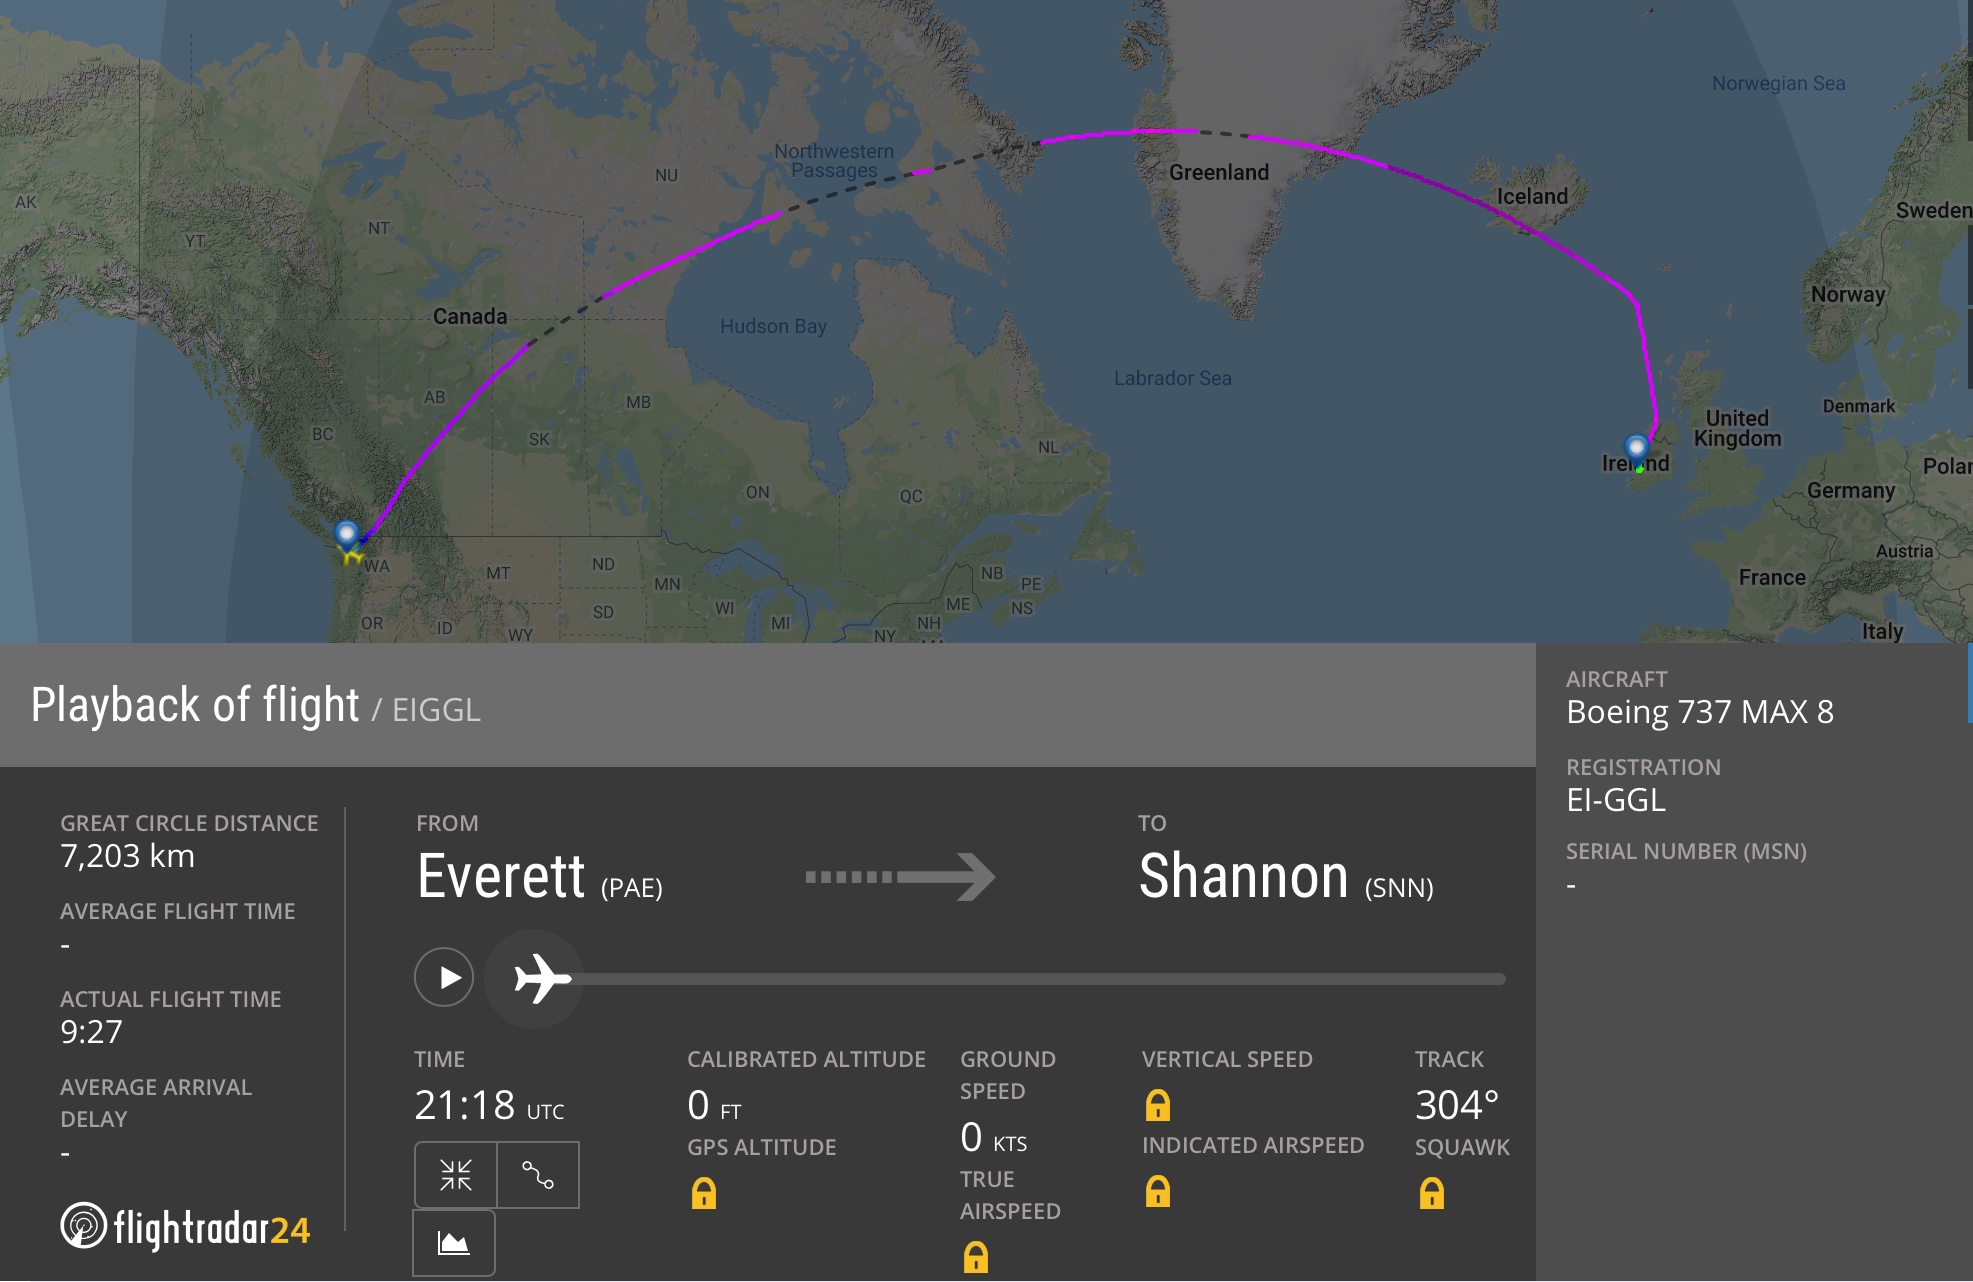1973x1282 pixels.
Task: Open the altitude and speed graph icon
Action: (x=454, y=1243)
